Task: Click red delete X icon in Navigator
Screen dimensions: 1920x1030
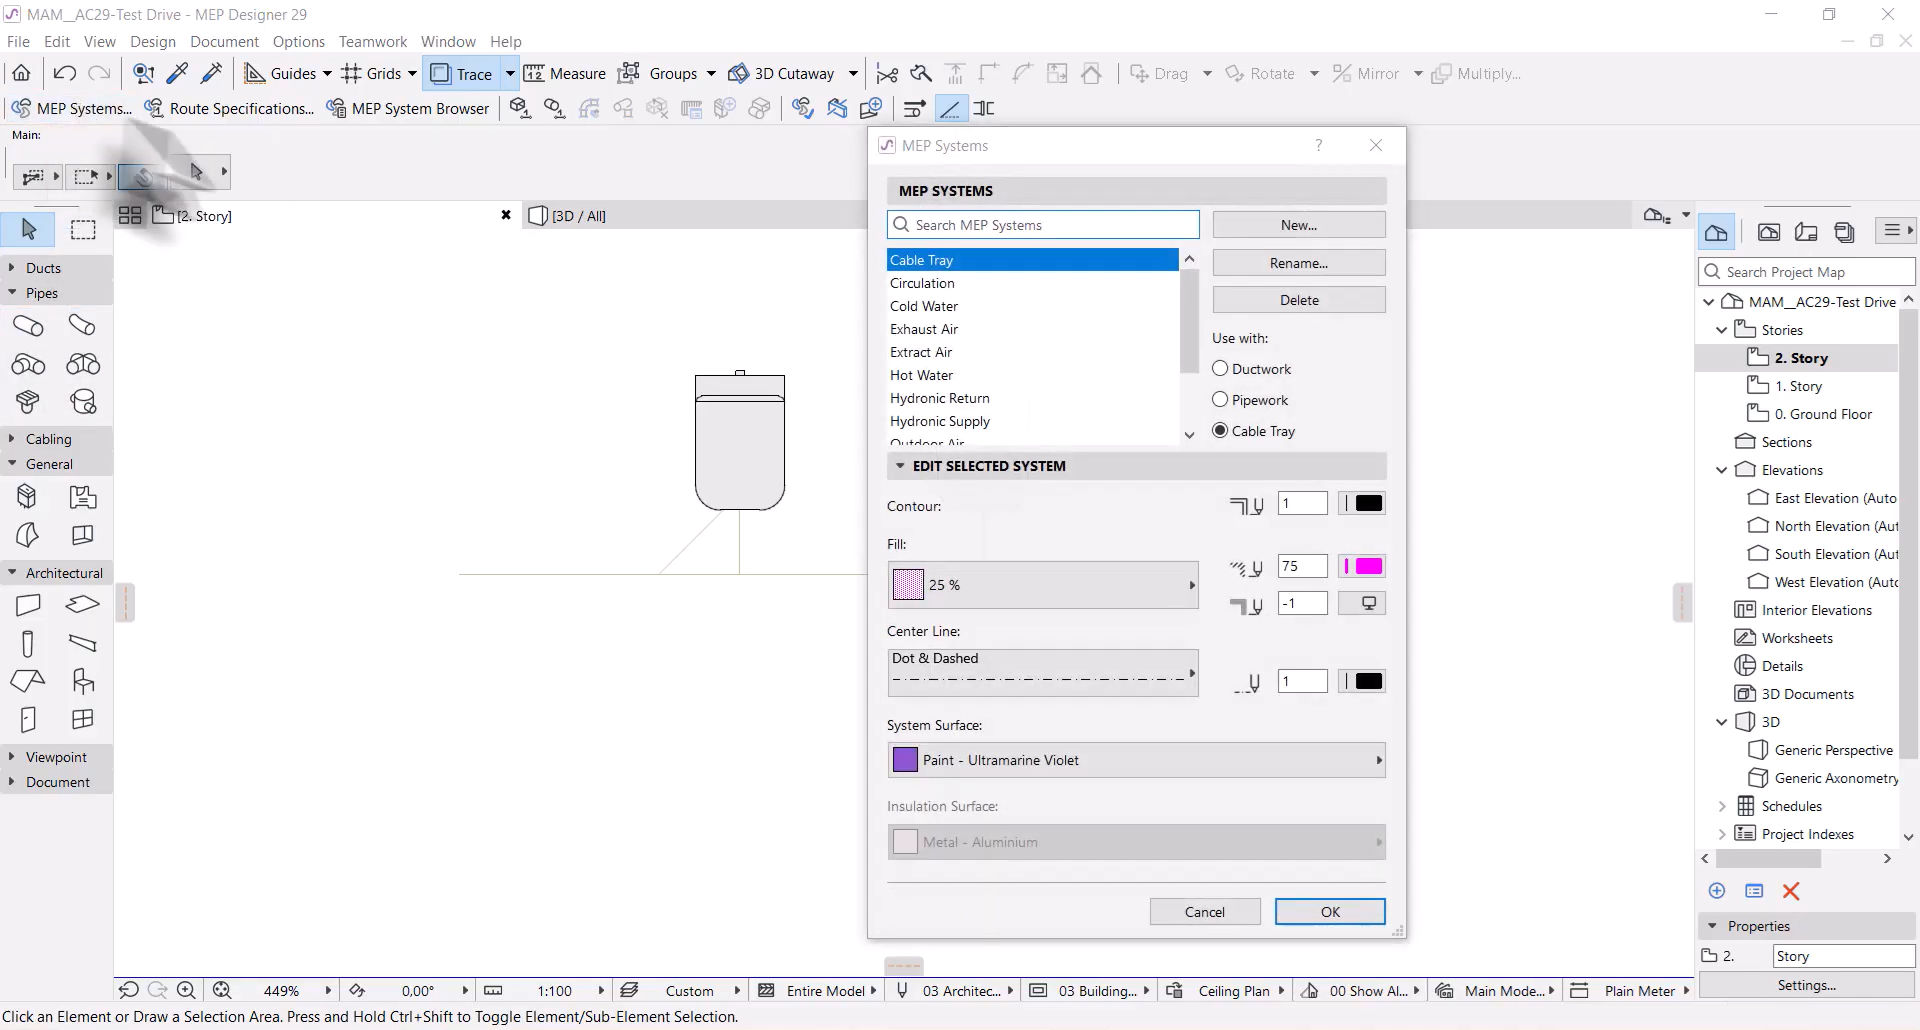Action: [x=1790, y=891]
